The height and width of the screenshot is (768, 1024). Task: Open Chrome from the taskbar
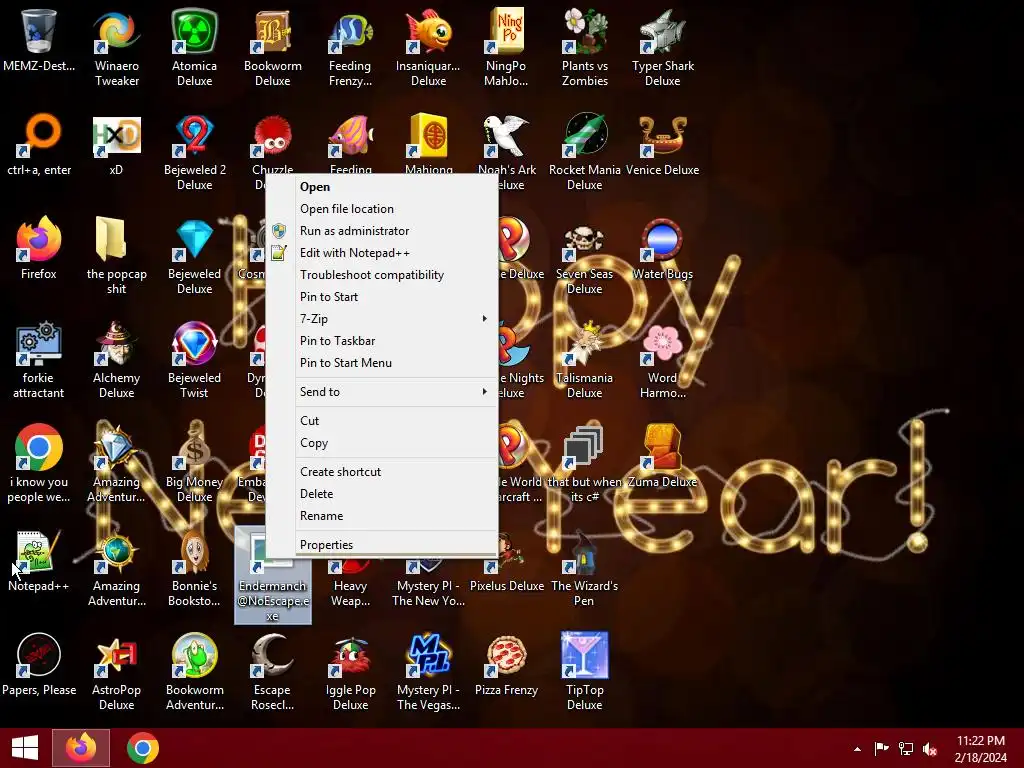point(142,748)
